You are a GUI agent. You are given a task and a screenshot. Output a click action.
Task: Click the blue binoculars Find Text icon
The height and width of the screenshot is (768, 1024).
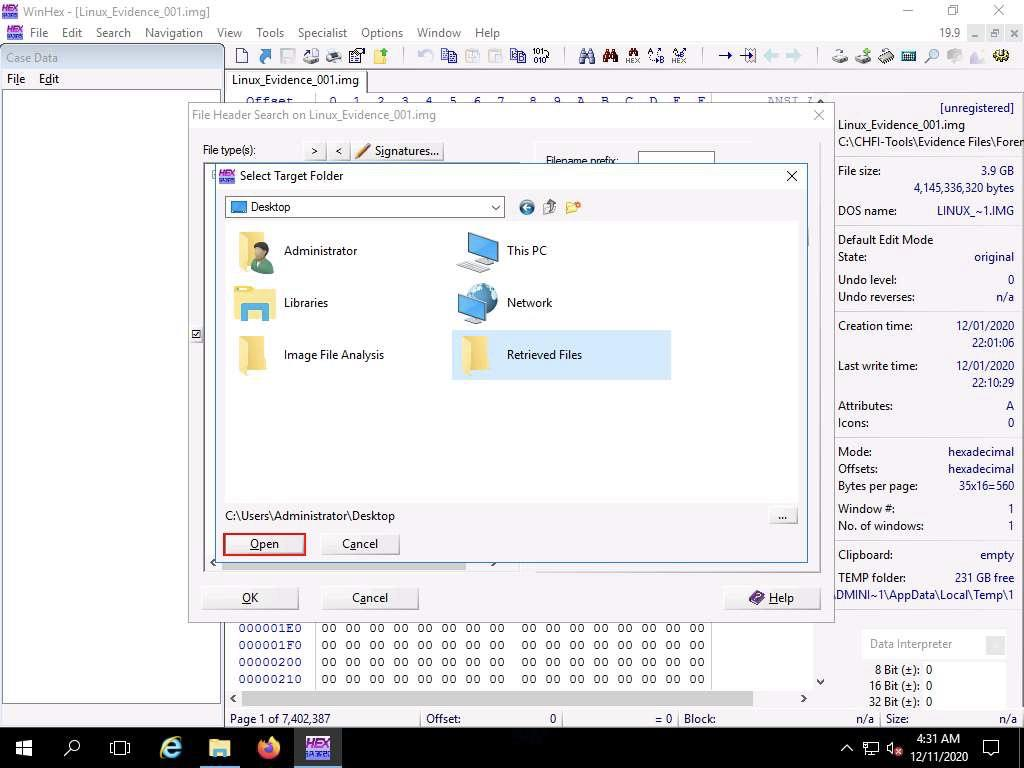586,56
